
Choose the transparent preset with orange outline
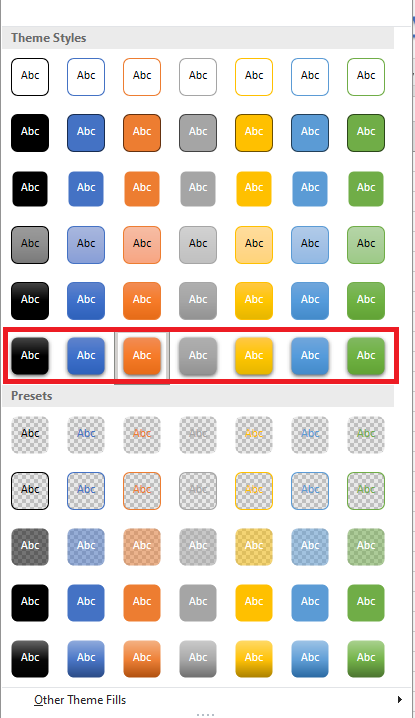(x=142, y=491)
